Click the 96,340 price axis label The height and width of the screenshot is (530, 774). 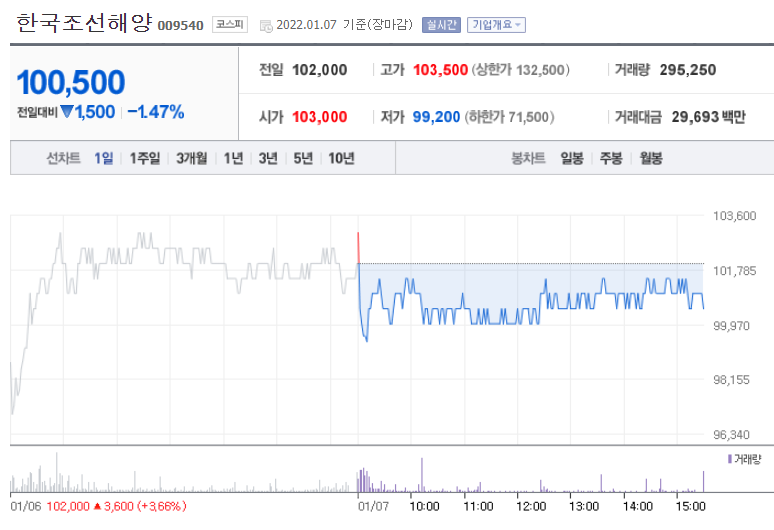[731, 435]
